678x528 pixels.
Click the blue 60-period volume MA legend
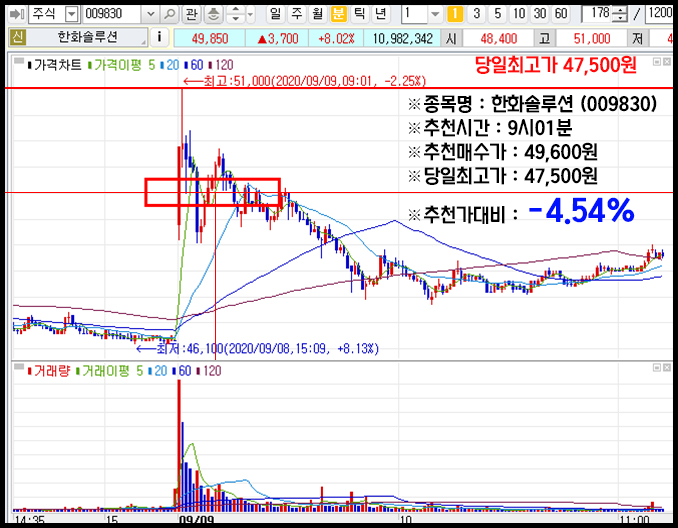click(182, 371)
